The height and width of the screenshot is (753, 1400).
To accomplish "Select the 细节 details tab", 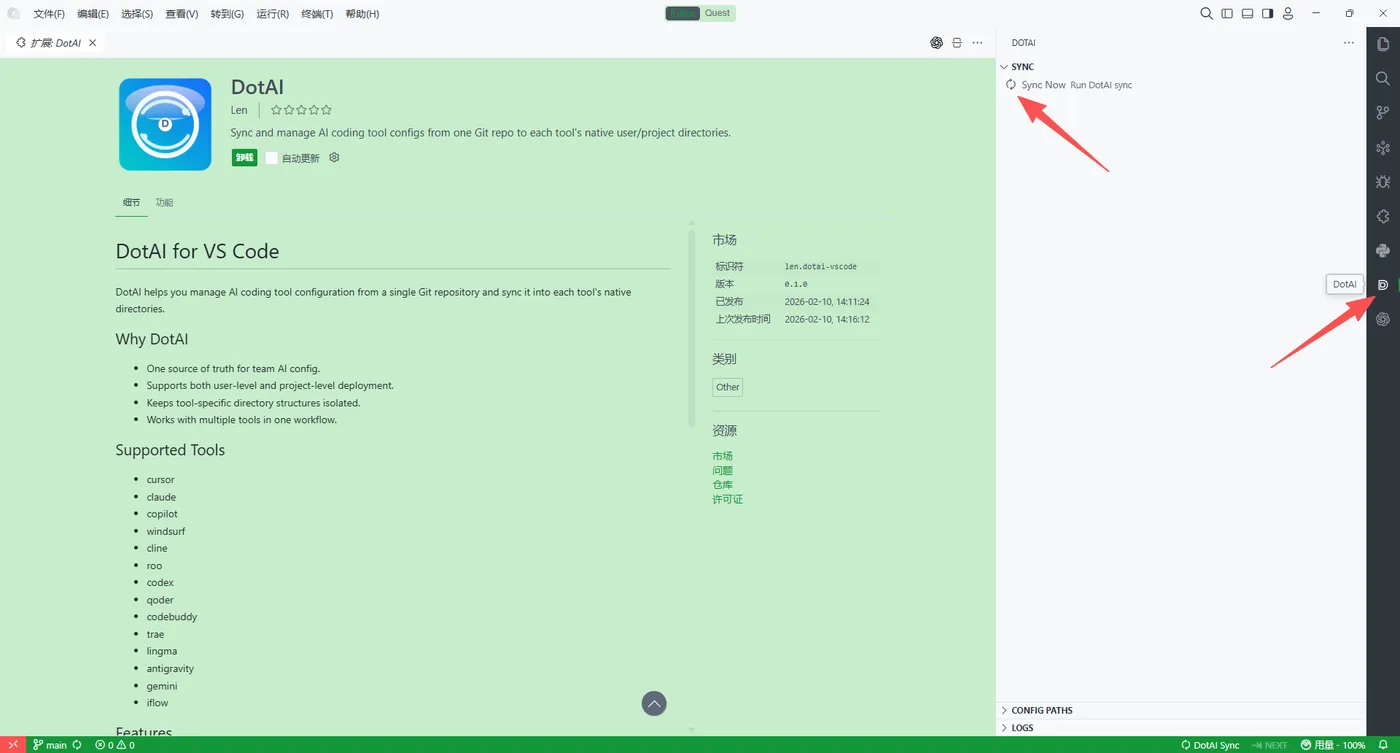I will point(132,203).
